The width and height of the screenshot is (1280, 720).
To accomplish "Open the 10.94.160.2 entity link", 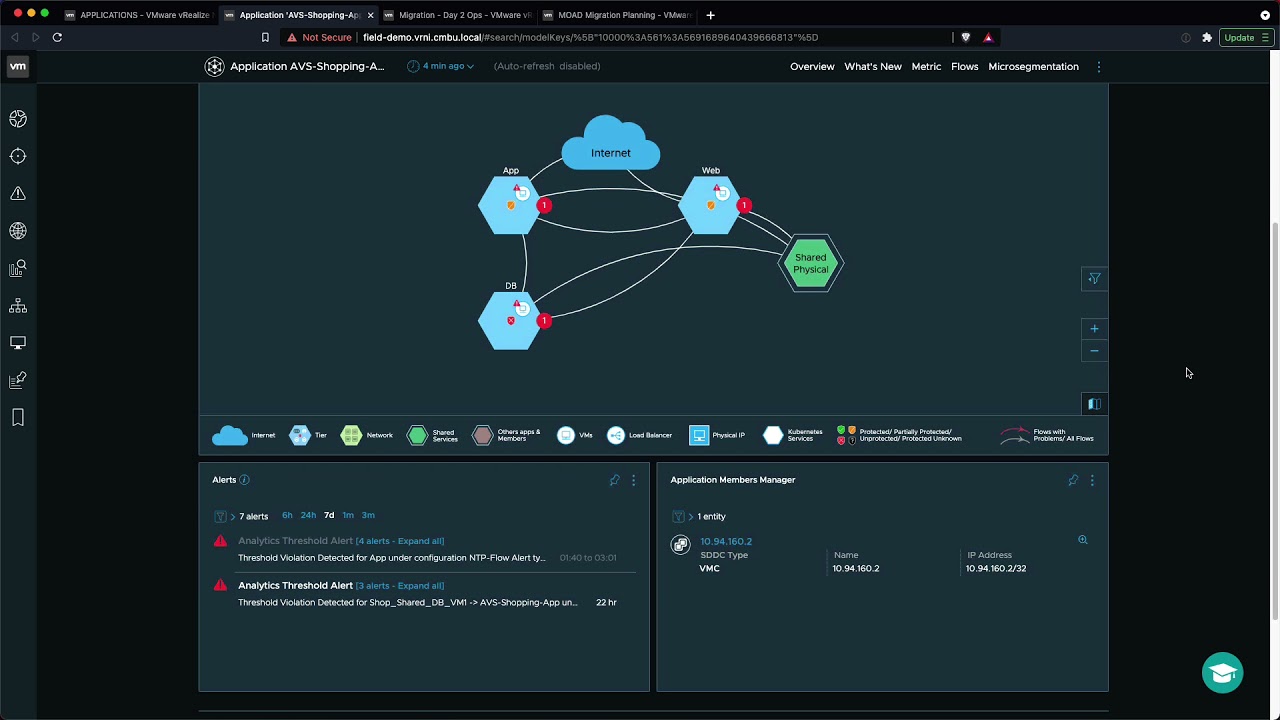I will 726,541.
